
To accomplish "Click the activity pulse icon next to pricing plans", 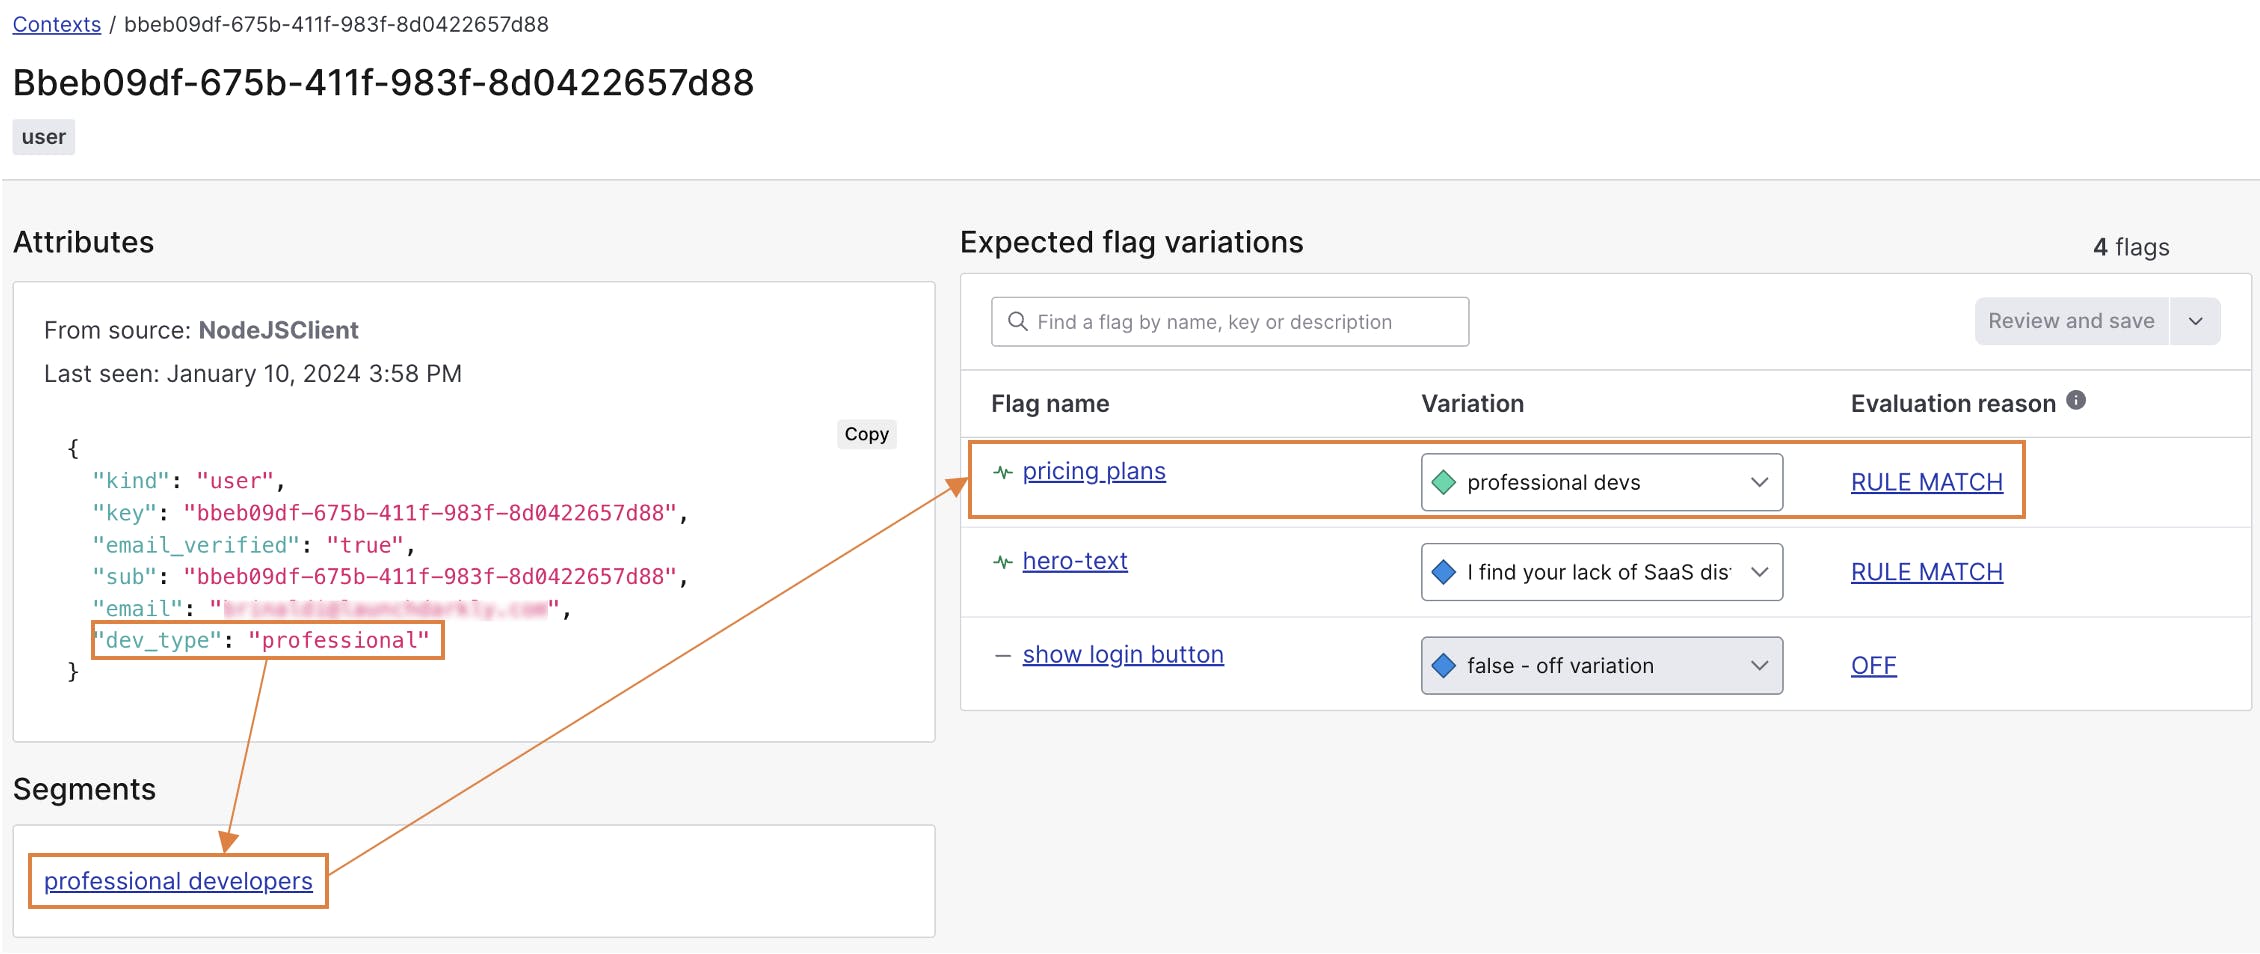I will point(1002,472).
